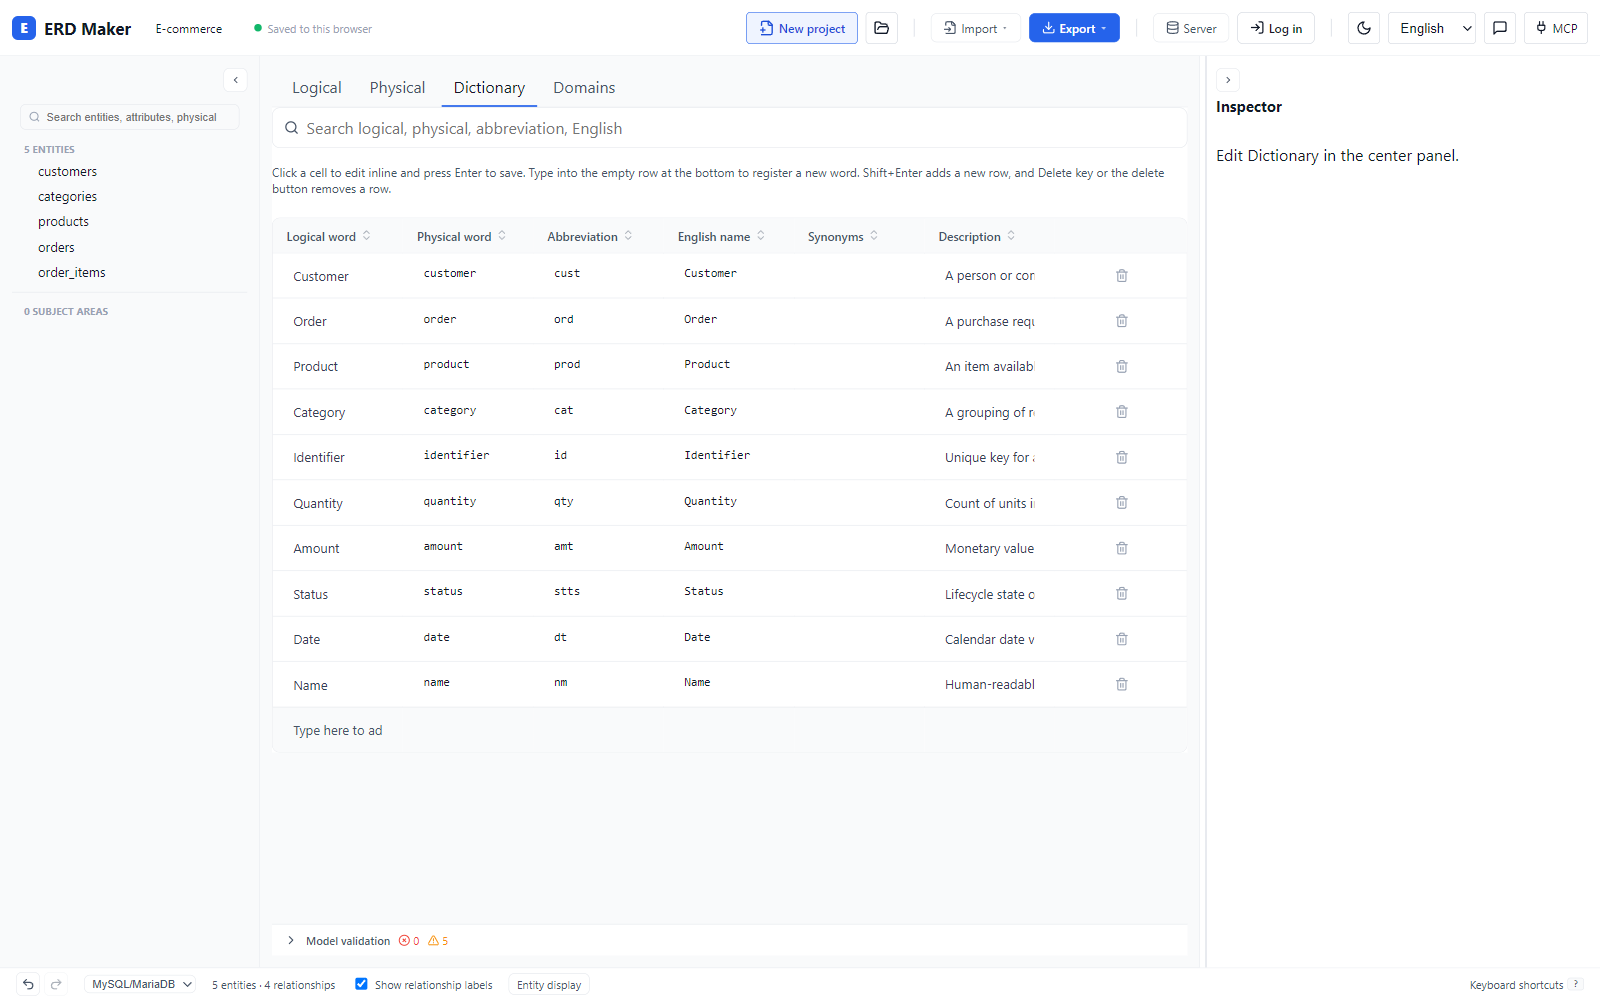1600x1000 pixels.
Task: Click the Export button
Action: click(1074, 28)
